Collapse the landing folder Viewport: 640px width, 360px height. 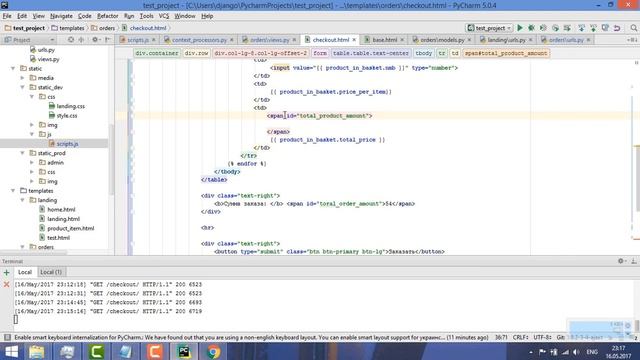(22, 200)
